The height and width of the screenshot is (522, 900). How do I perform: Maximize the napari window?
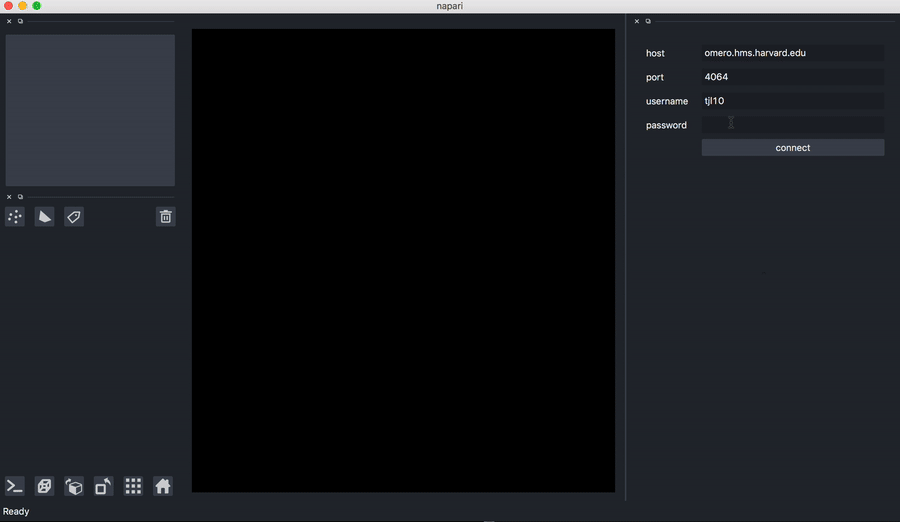[x=36, y=6]
